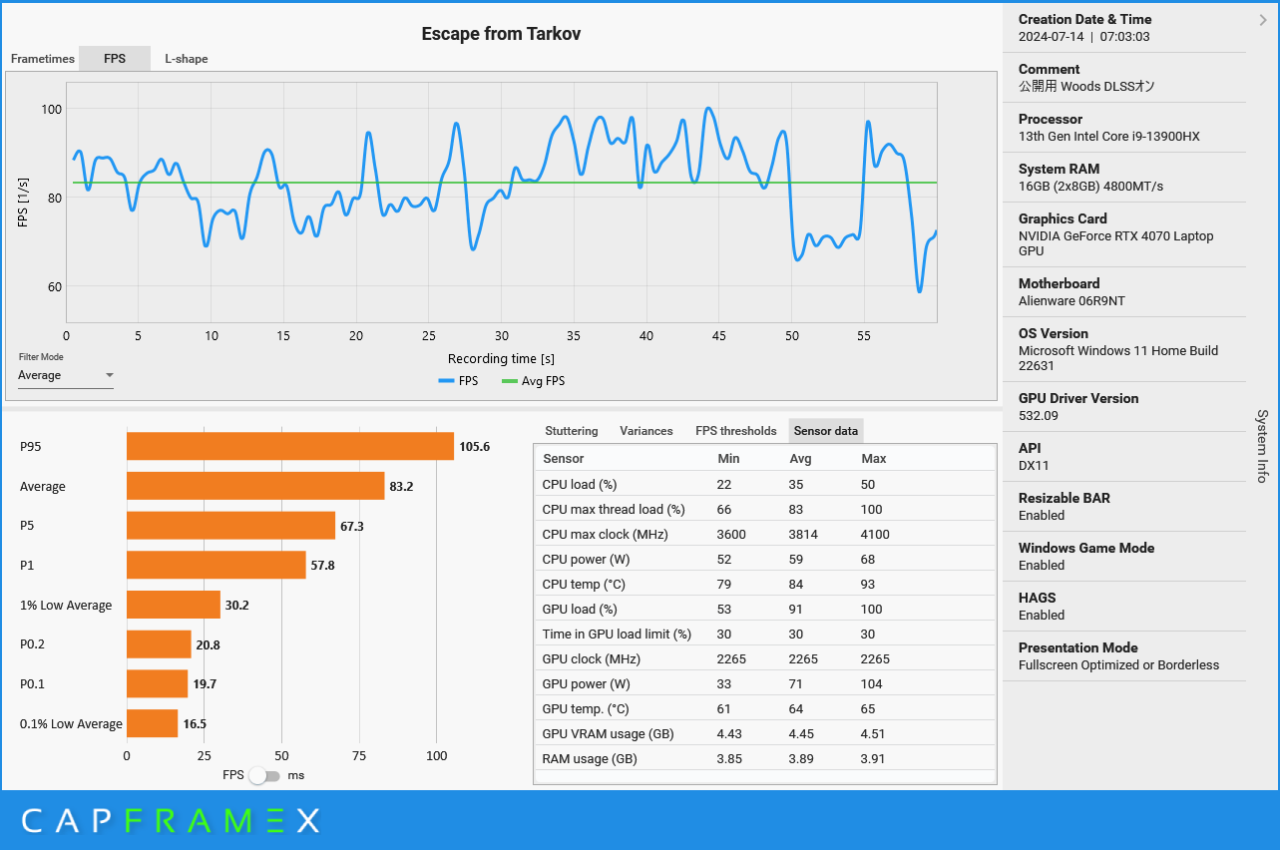Click the 0.1% Low Average bar
Viewport: 1280px width, 850px height.
[x=152, y=723]
